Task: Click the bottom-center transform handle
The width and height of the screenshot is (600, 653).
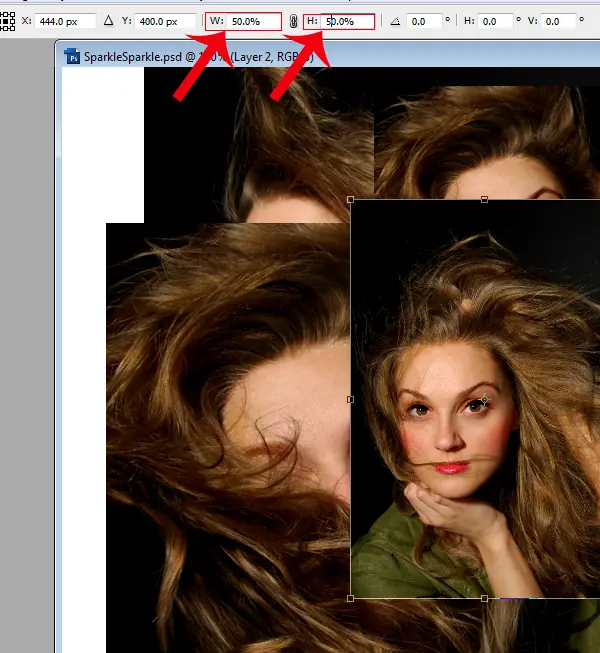Action: click(x=485, y=598)
